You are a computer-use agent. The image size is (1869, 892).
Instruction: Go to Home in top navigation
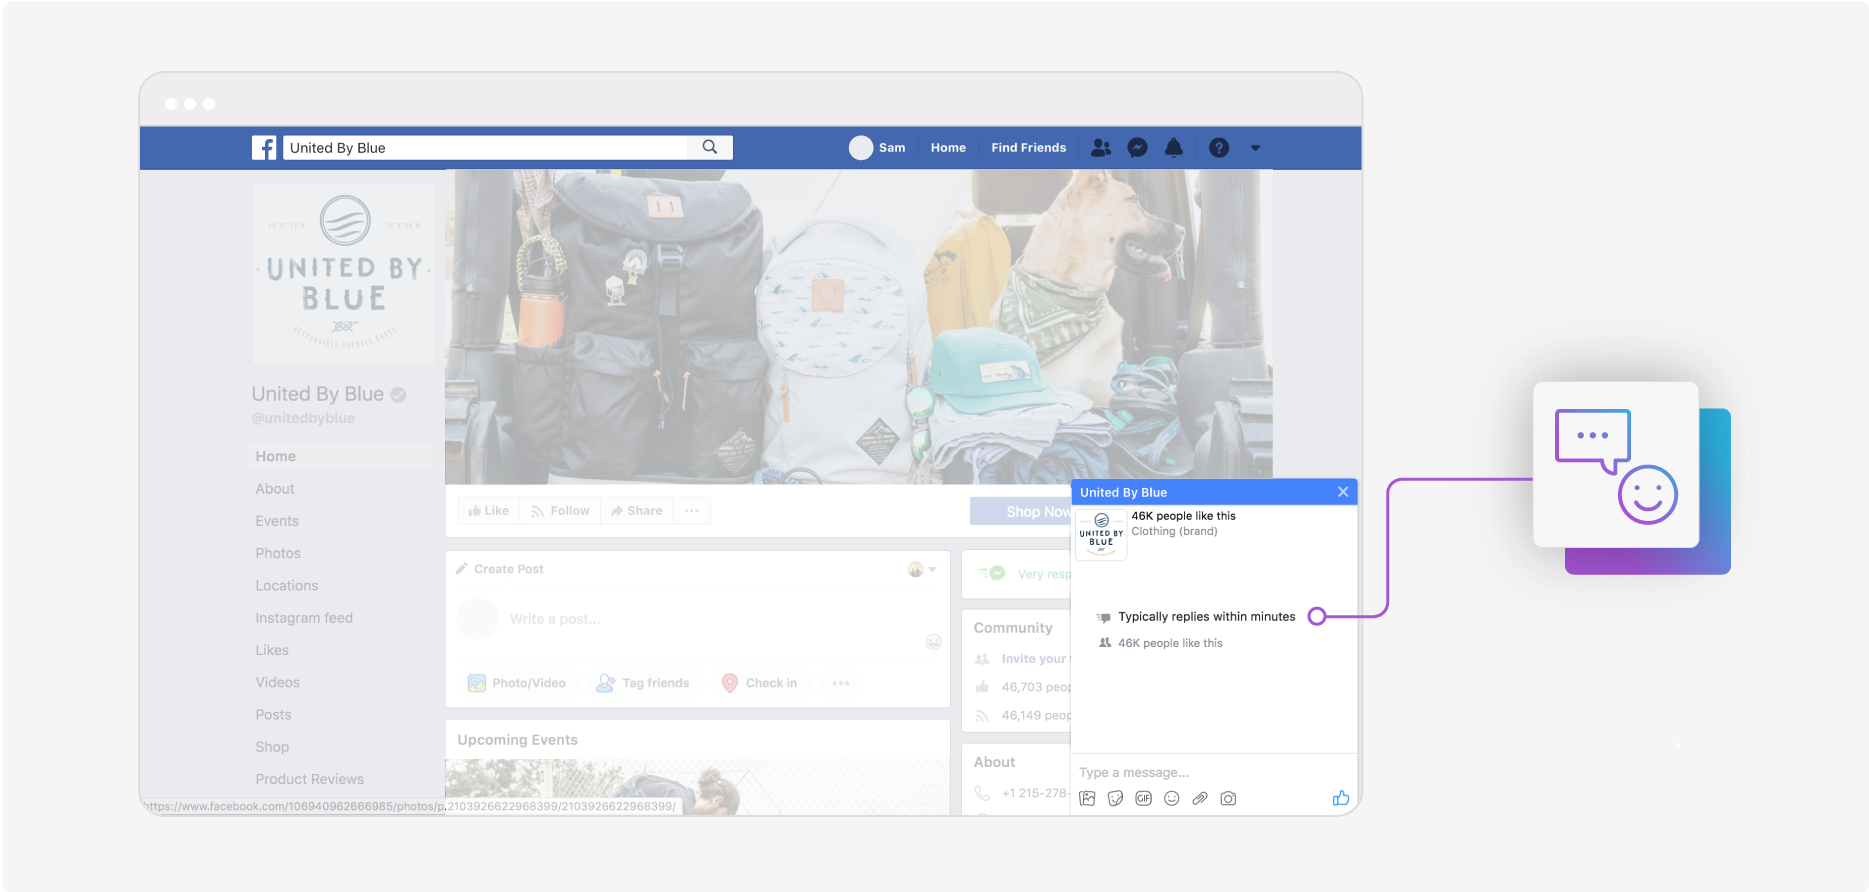(948, 148)
